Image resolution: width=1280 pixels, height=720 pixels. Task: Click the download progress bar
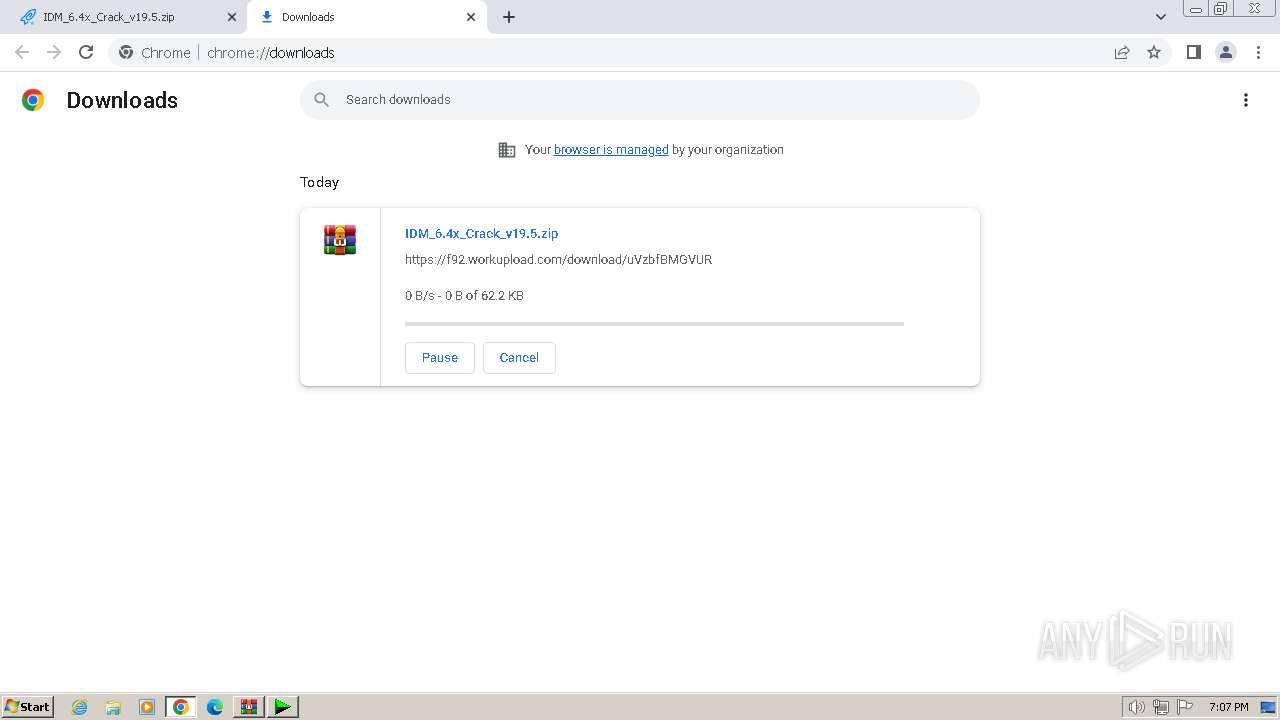[654, 324]
